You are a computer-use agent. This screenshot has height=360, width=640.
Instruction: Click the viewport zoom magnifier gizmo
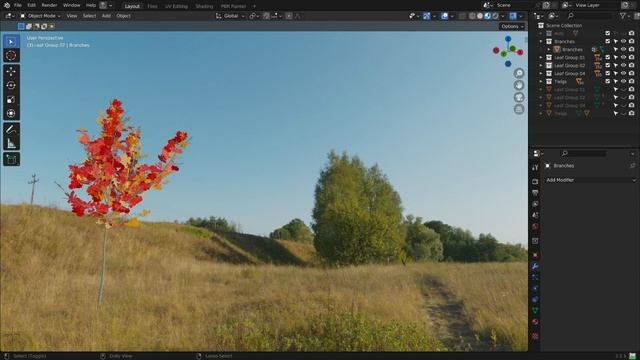[x=519, y=73]
